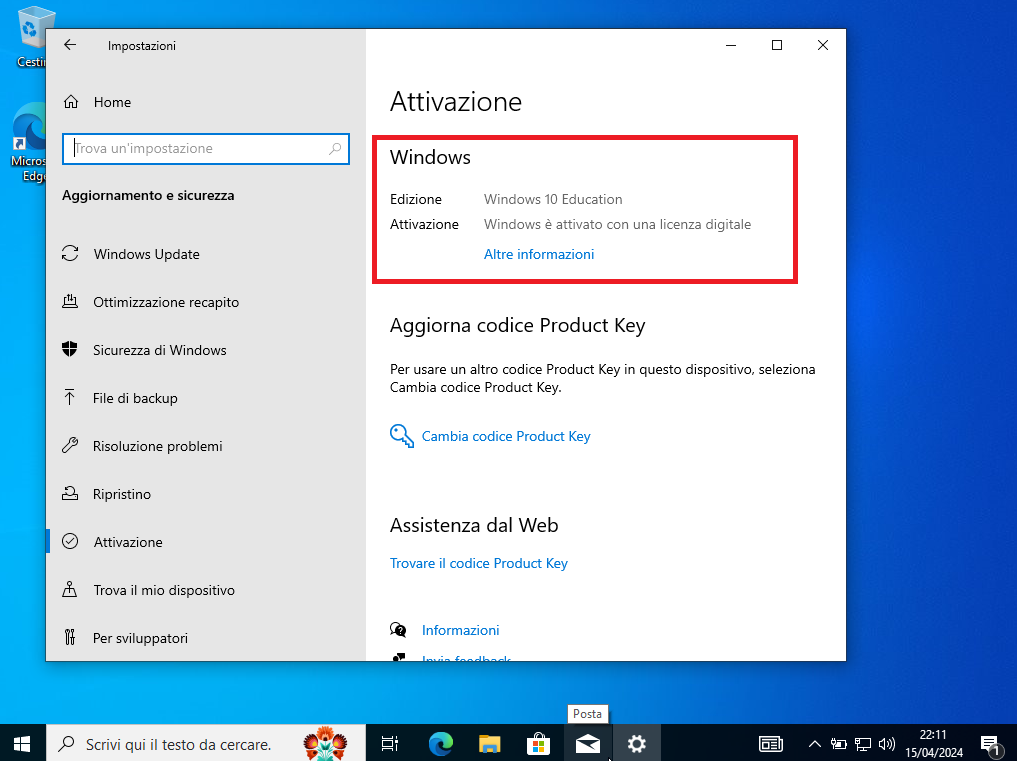Select the Per sviluppatori tools icon

[x=70, y=638]
